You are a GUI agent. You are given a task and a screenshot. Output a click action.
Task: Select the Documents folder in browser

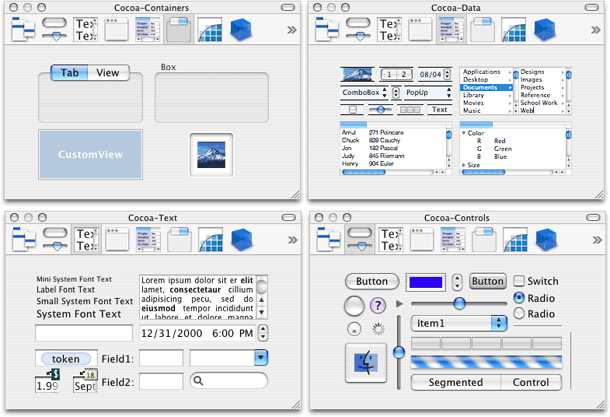coord(486,88)
